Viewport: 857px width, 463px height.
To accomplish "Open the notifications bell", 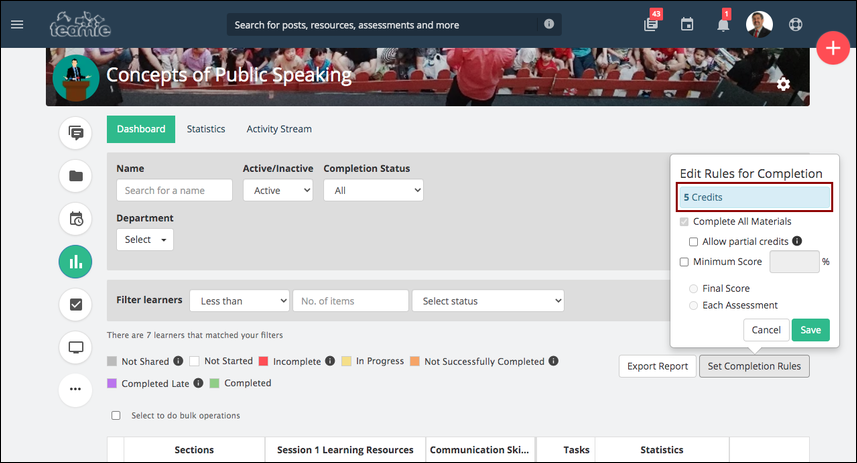I will click(723, 24).
